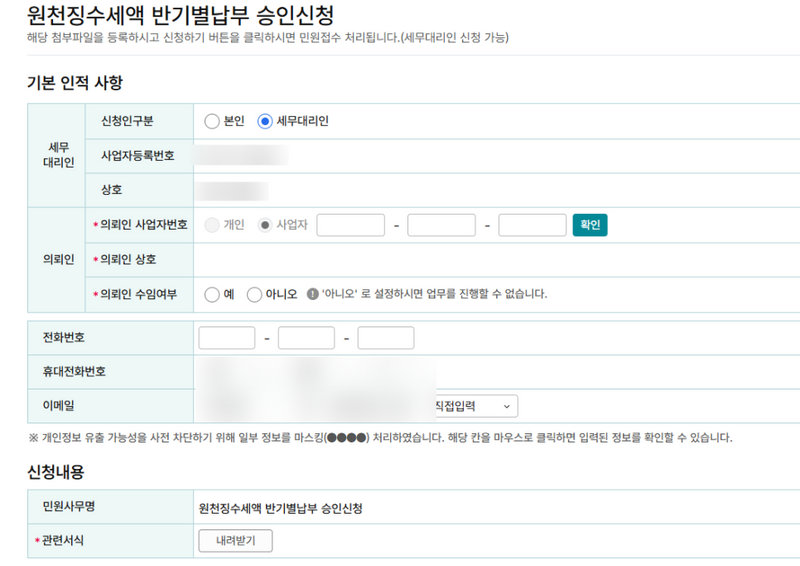The image size is (800, 566).
Task: Click first 의뢰인 사업자번호 input box
Action: click(x=350, y=225)
